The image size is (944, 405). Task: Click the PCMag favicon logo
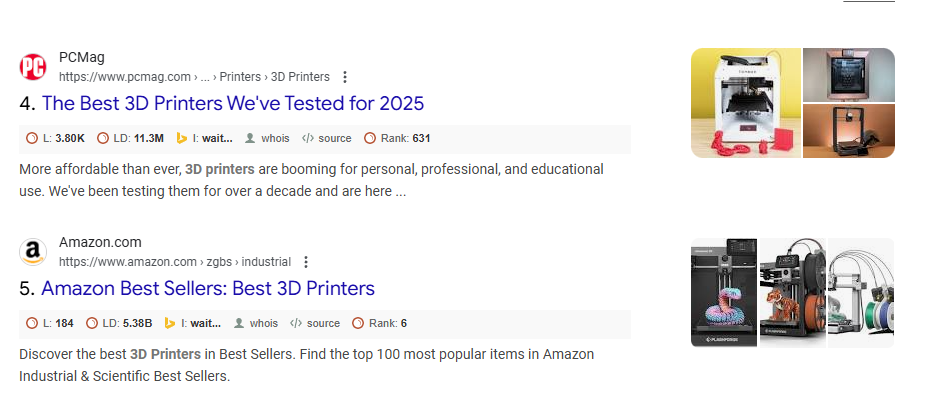pyautogui.click(x=33, y=67)
